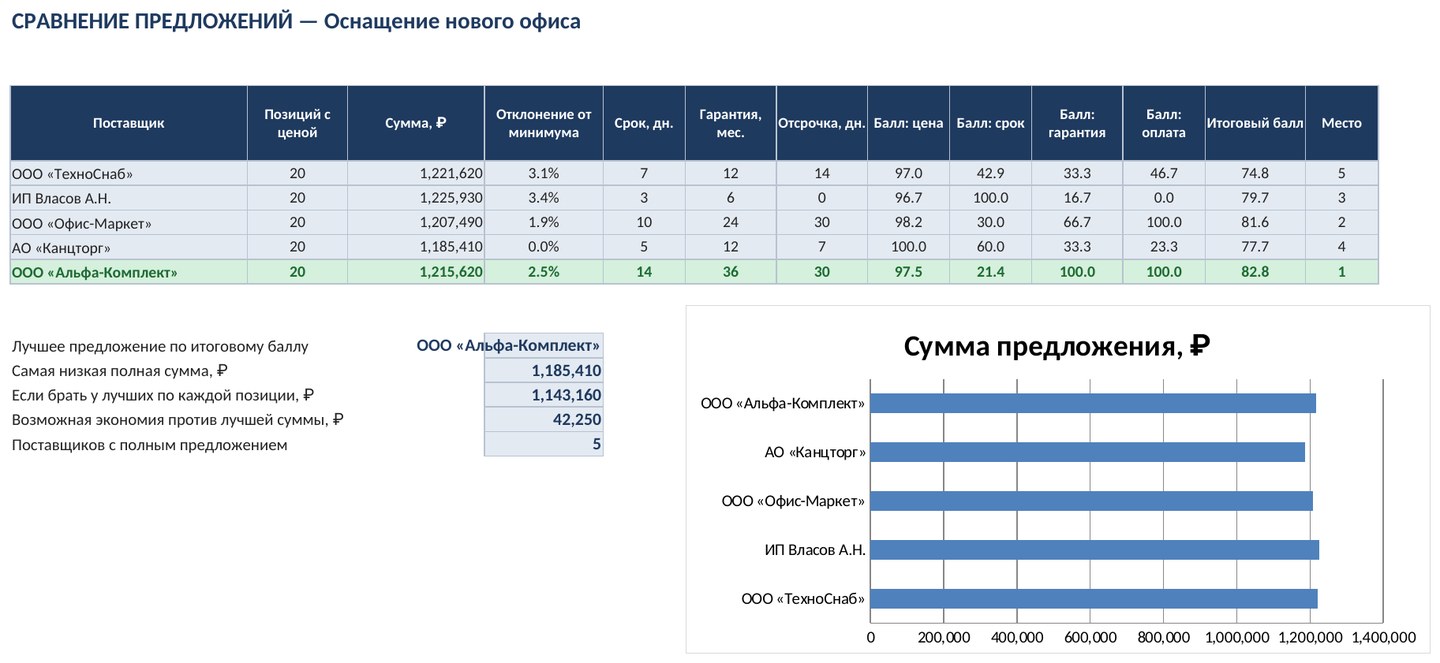Click the chart bar for ООО «Альфа-Комплект»
The height and width of the screenshot is (663, 1440).
[1093, 403]
